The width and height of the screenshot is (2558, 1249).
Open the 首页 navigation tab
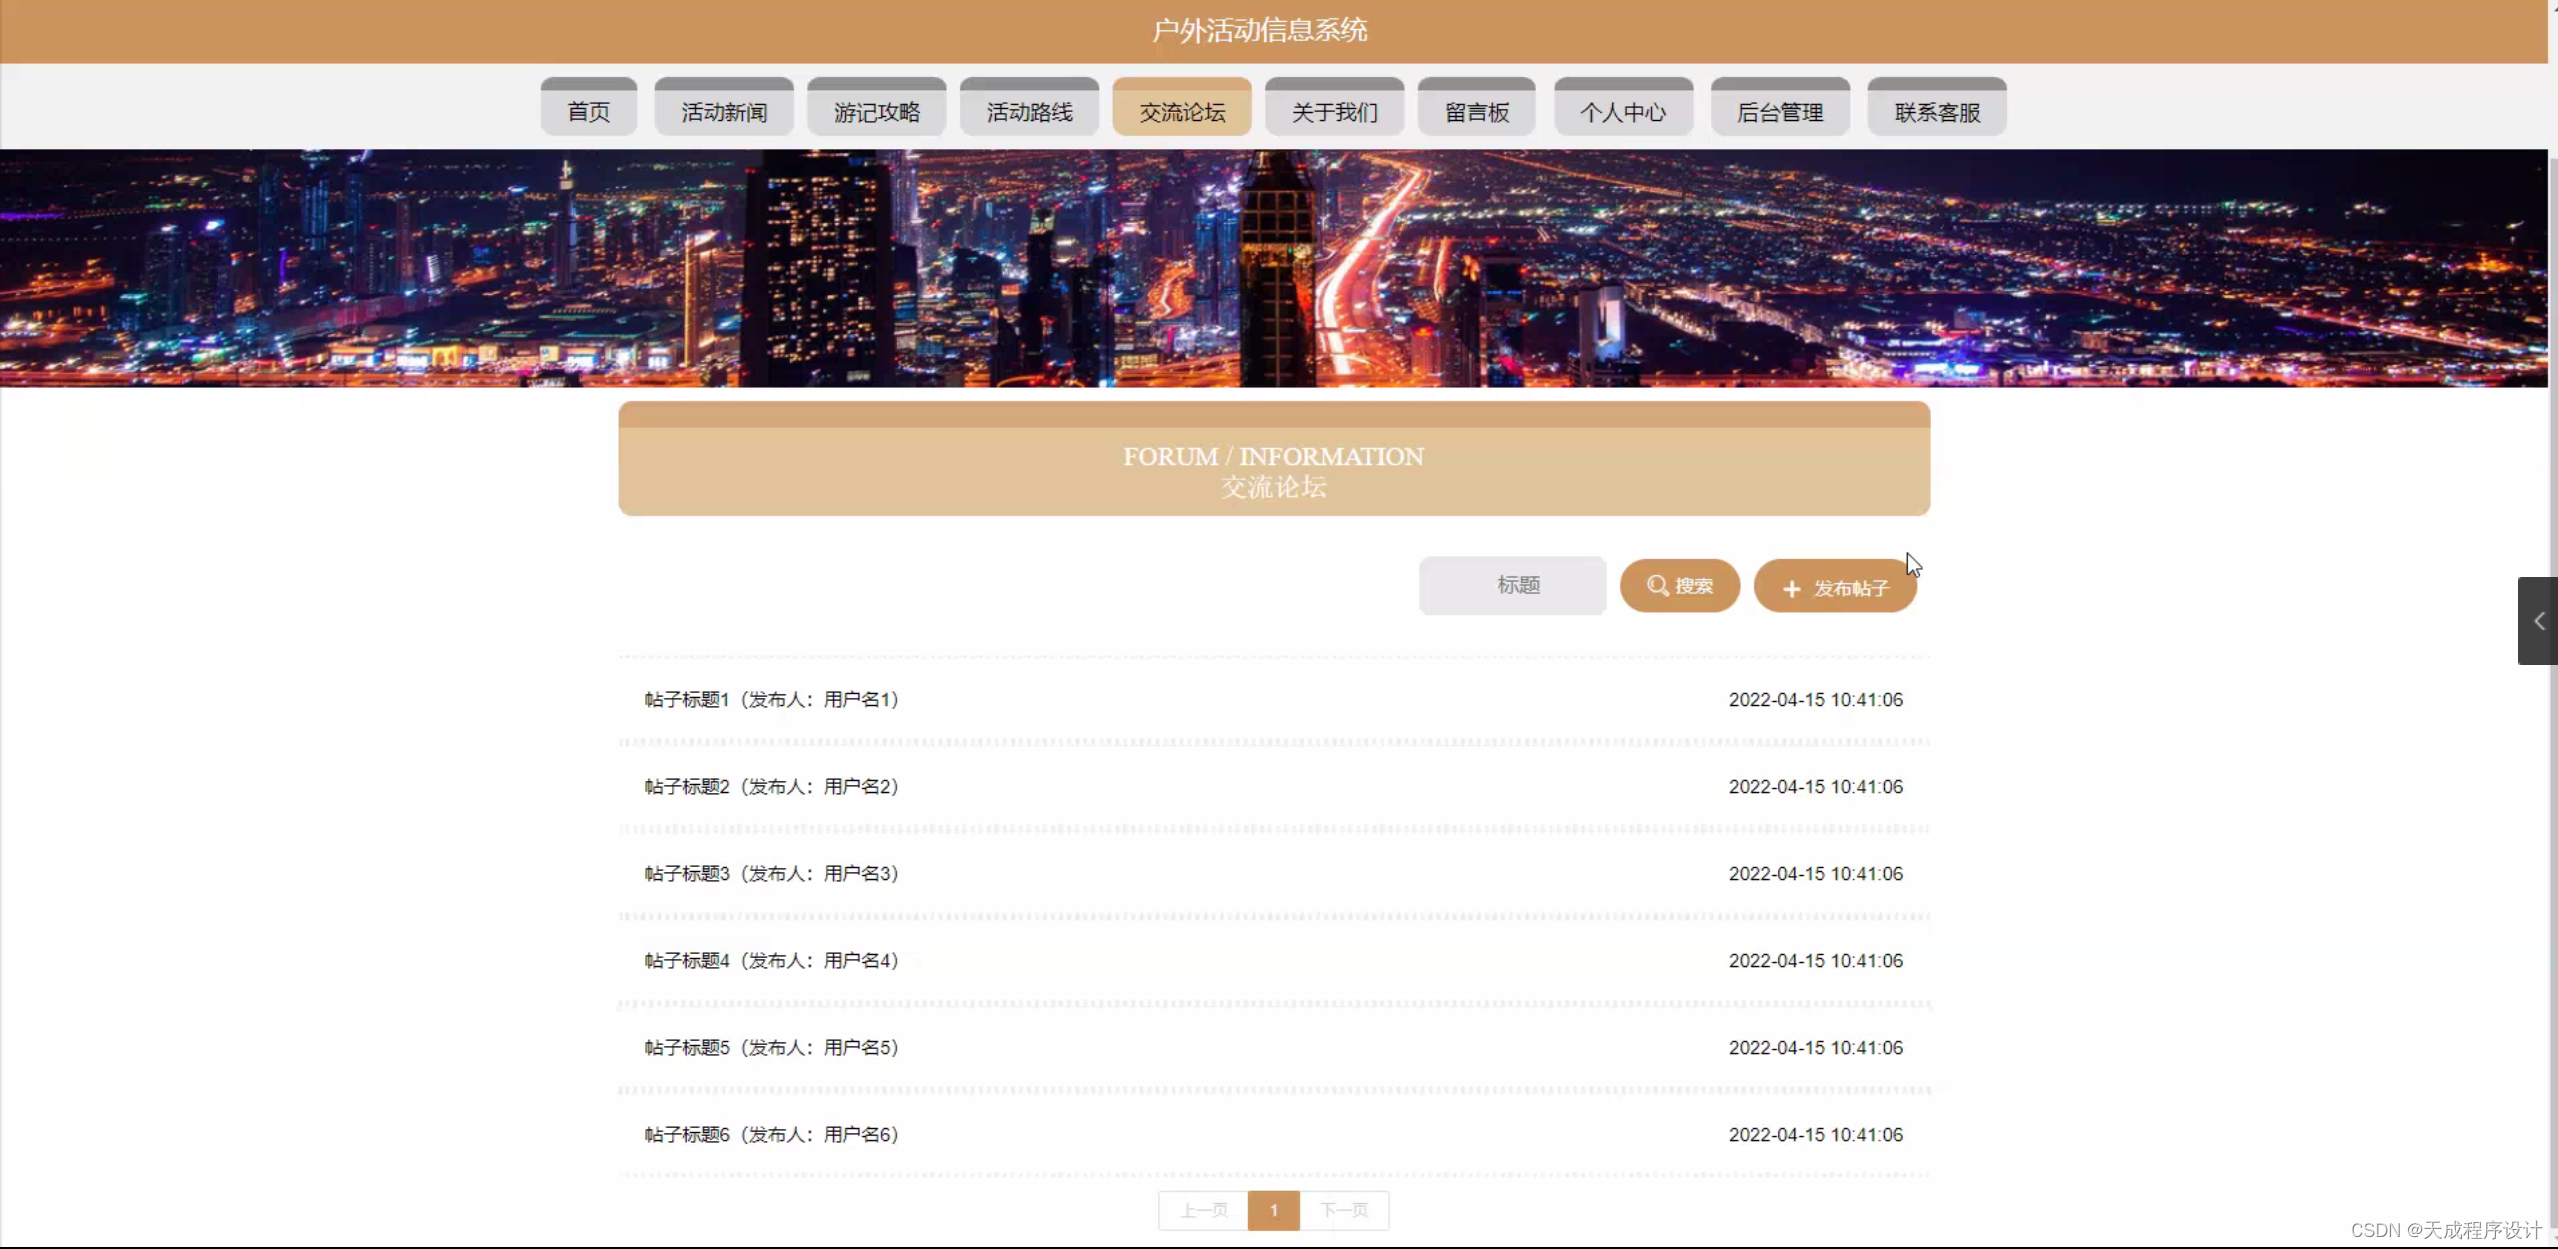(588, 112)
